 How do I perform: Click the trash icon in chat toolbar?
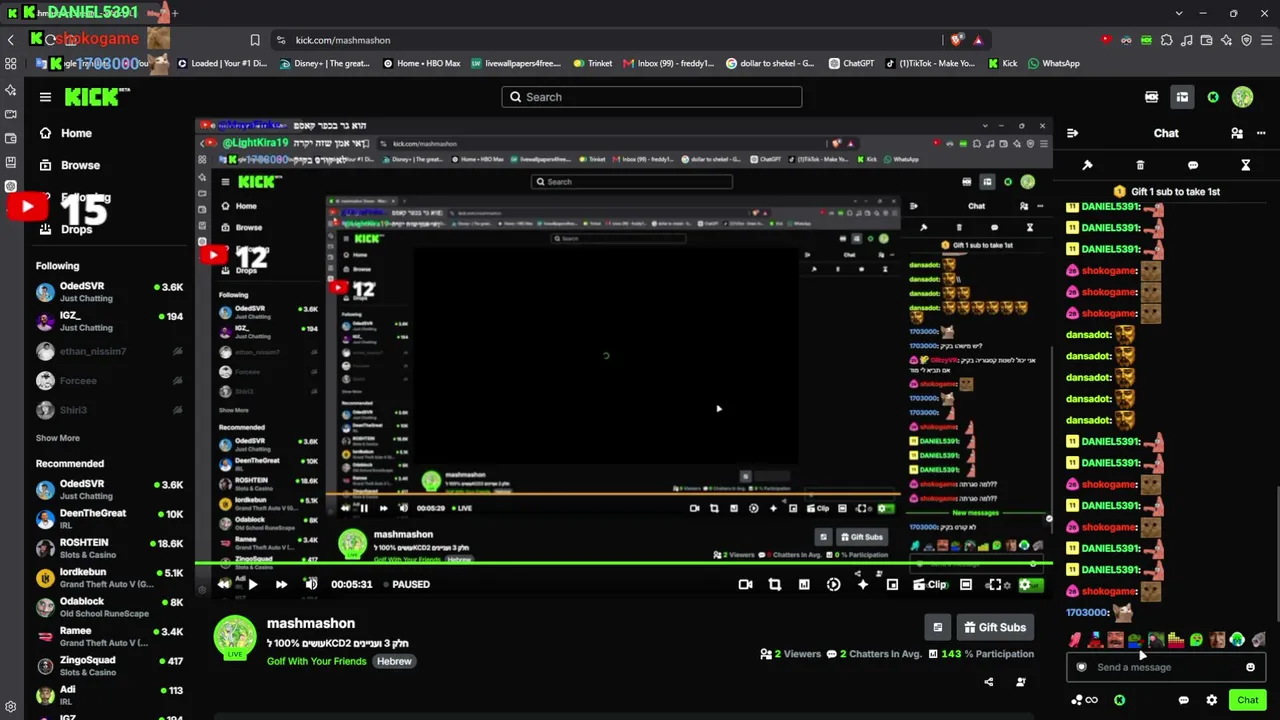(x=1140, y=165)
